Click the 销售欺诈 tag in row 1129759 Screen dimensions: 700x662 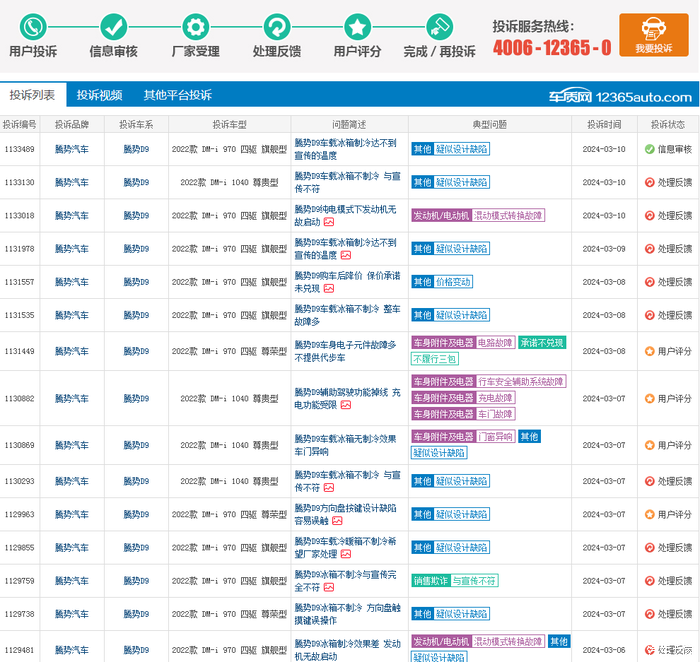[428, 581]
